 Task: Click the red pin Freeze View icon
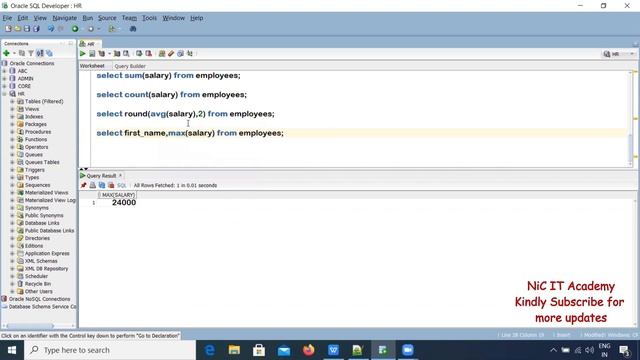[84, 185]
